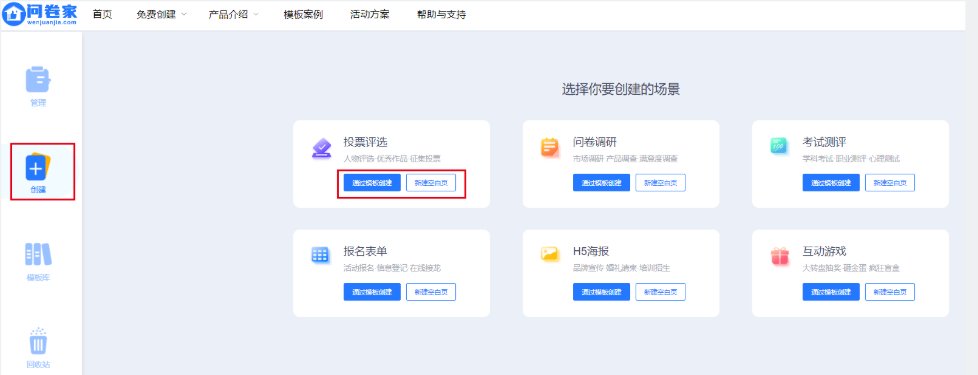
Task: Select the 创建 plus icon in sidebar
Action: 37,166
